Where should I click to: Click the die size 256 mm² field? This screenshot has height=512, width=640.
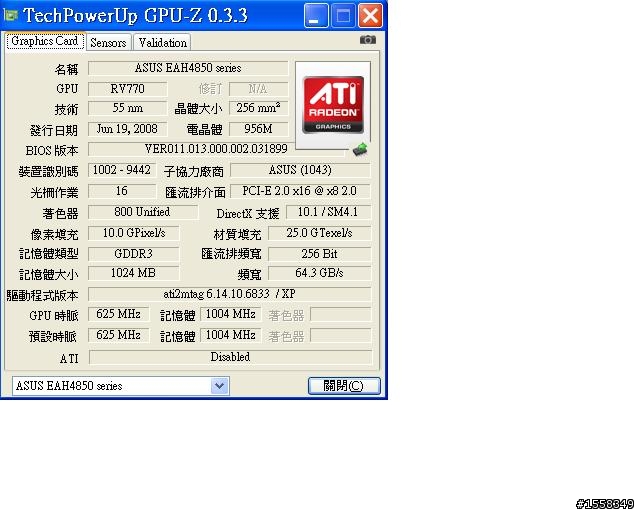258,108
